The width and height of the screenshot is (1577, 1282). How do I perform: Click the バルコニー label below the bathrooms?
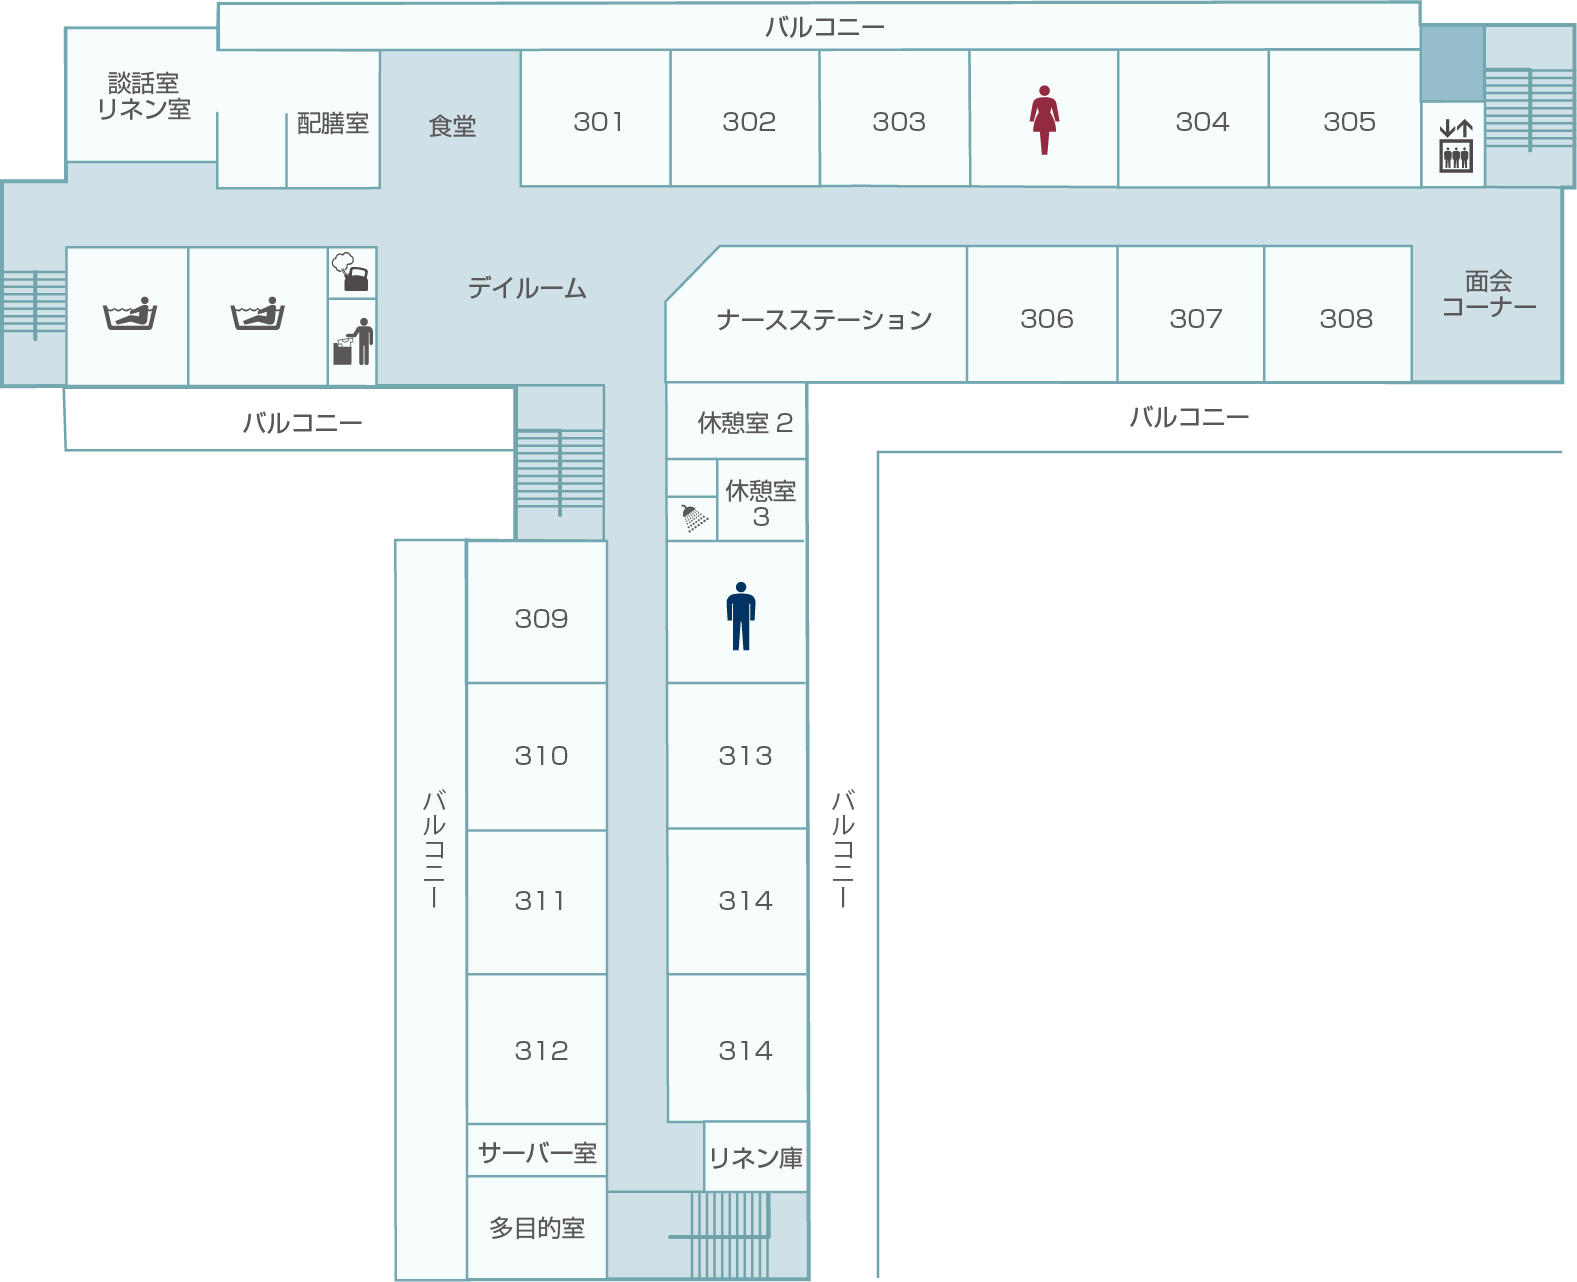click(x=302, y=423)
